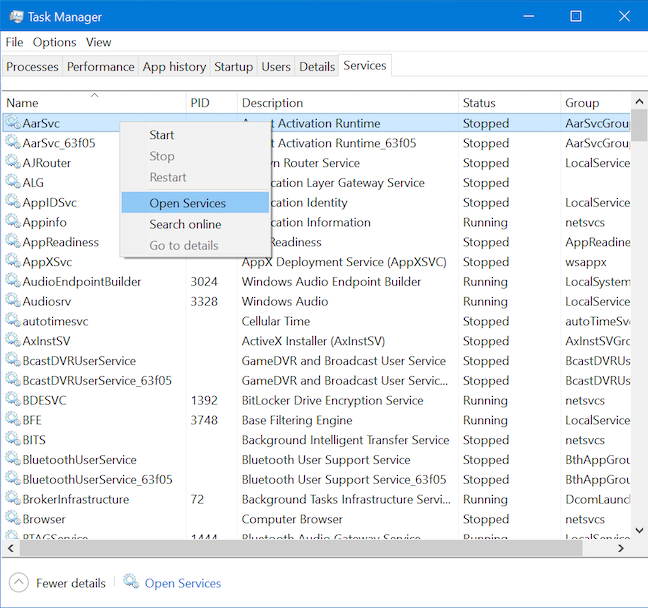Click the icon for BcastDVRUserService_63f05
This screenshot has height=608, width=648.
coord(13,380)
